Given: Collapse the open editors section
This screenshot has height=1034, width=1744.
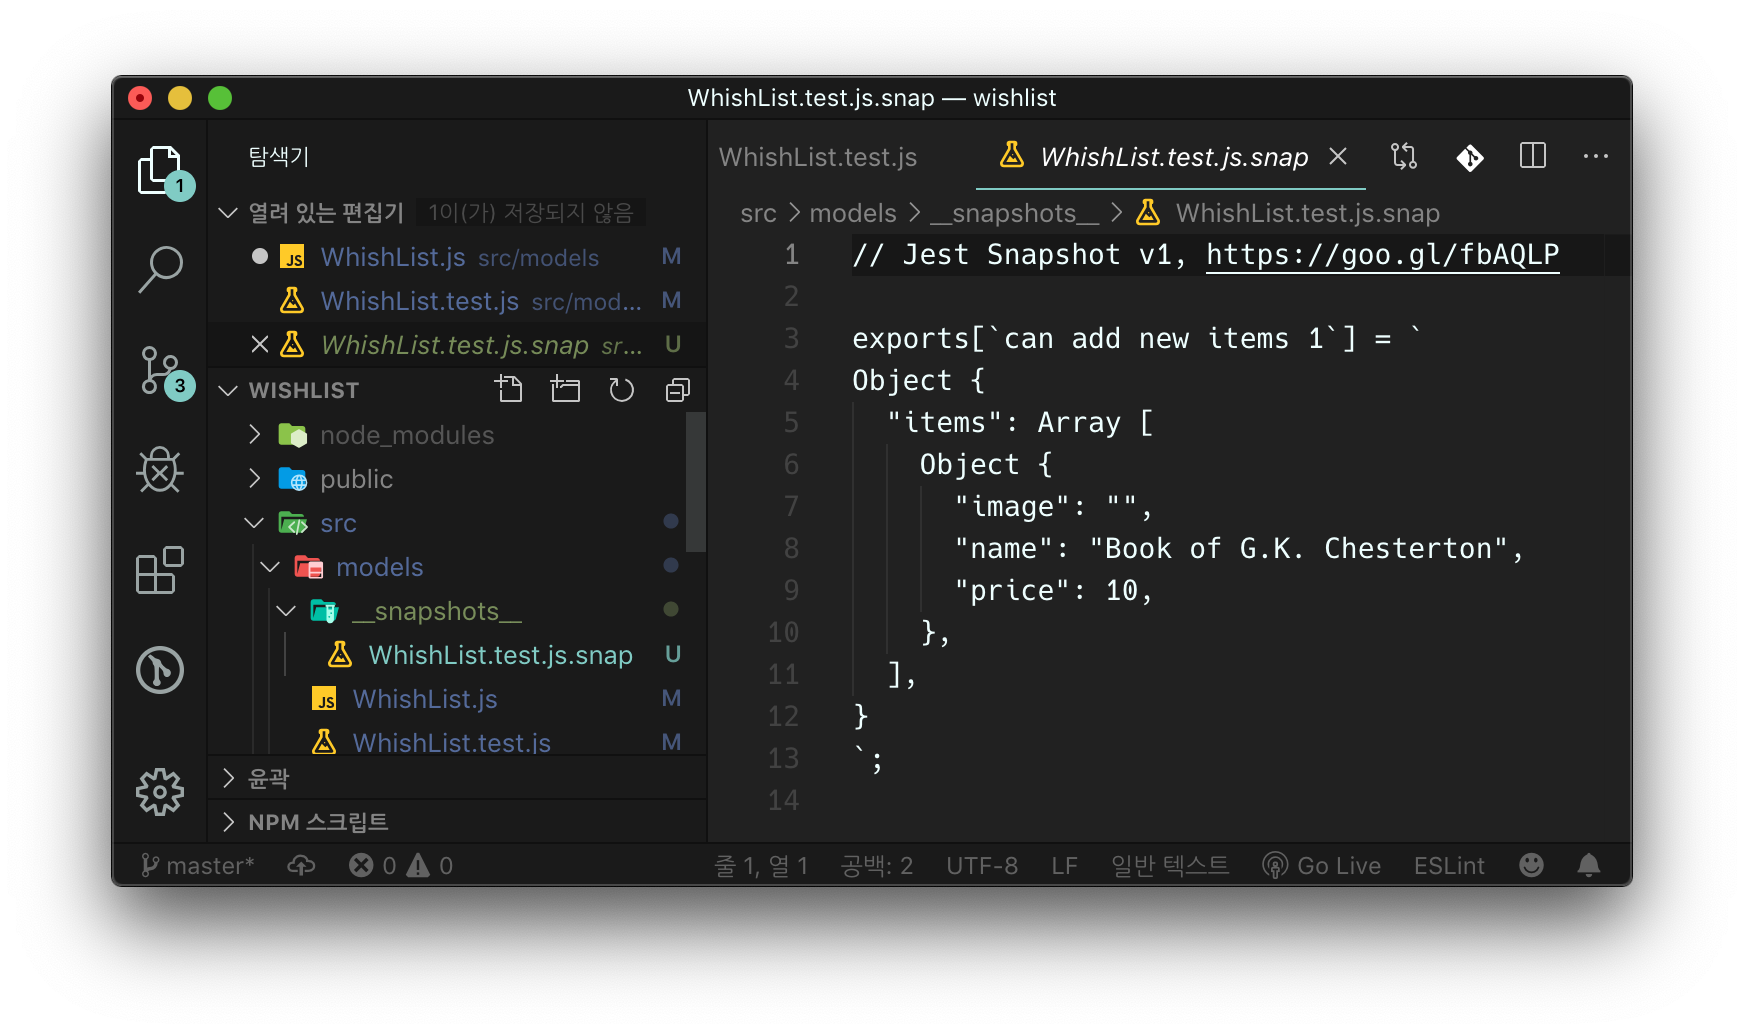Looking at the screenshot, I should [228, 212].
